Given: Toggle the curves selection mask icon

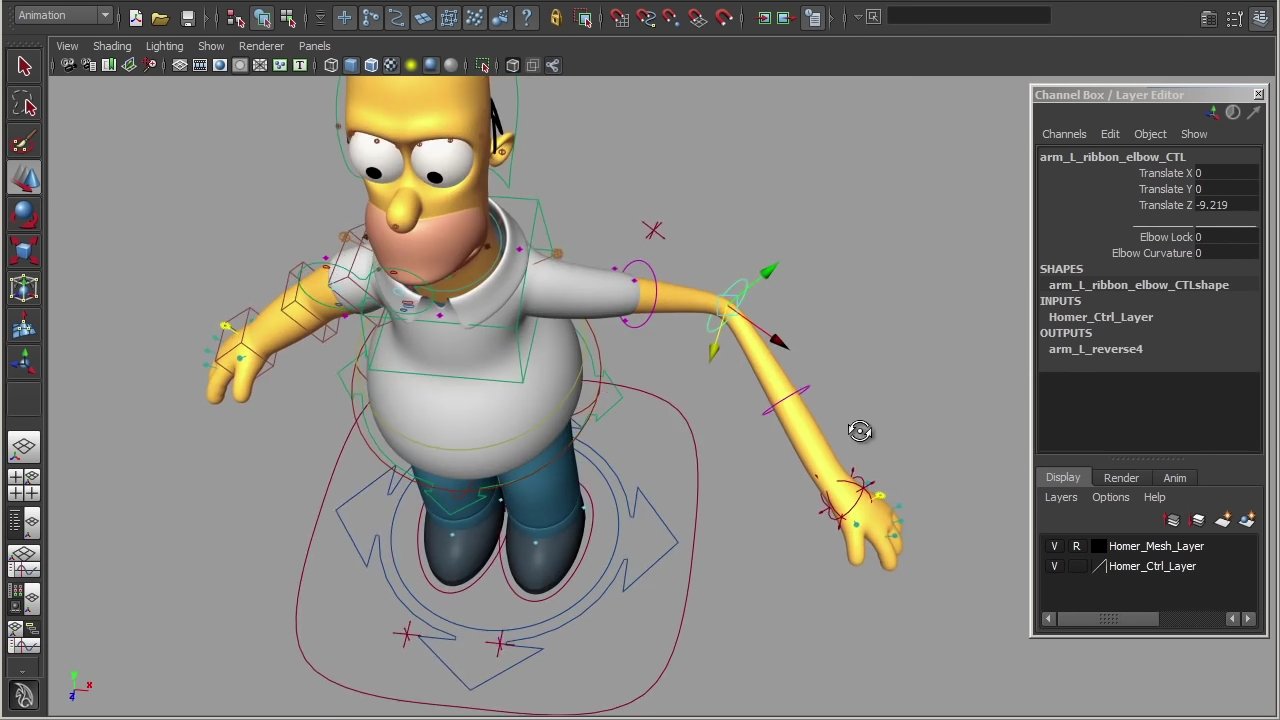Looking at the screenshot, I should click(x=396, y=17).
